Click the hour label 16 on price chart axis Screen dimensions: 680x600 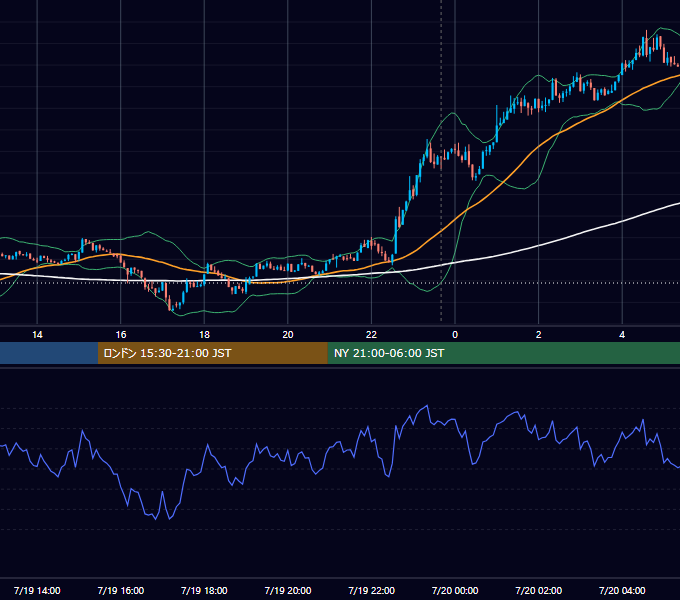121,335
